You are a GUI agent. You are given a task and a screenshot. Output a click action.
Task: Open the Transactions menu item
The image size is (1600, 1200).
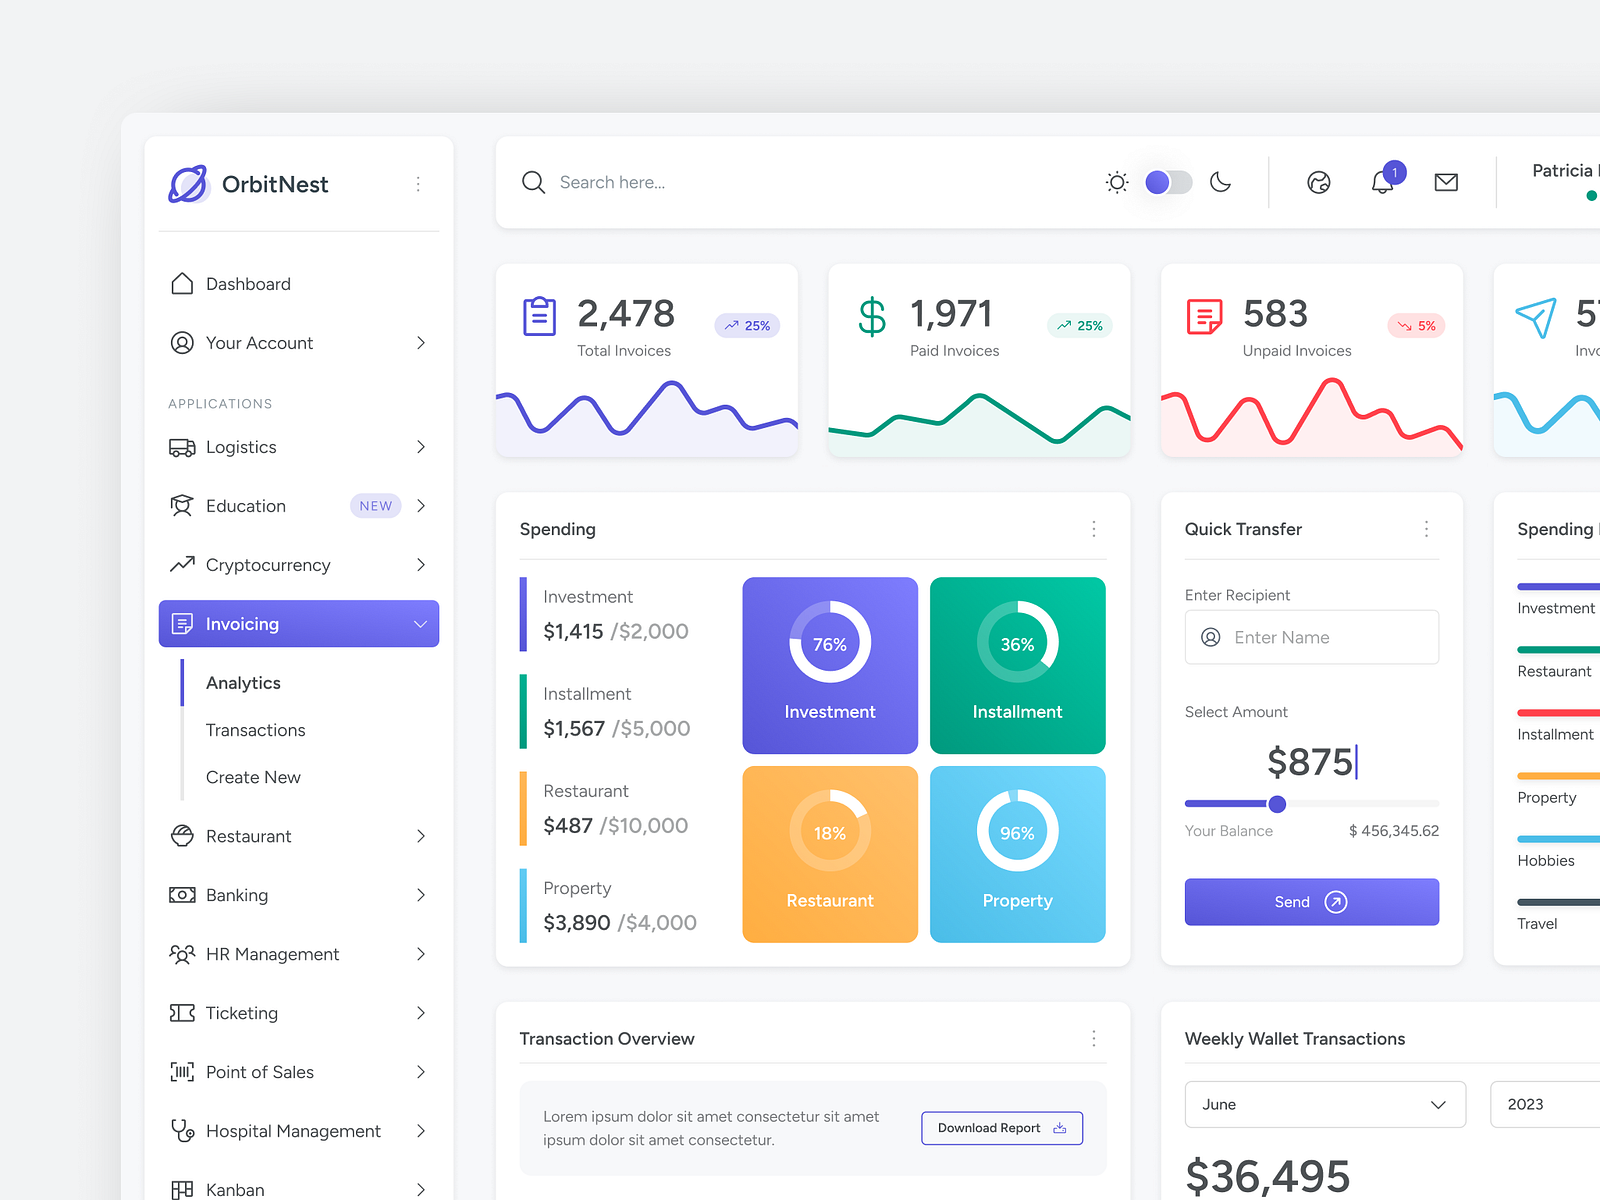[255, 730]
